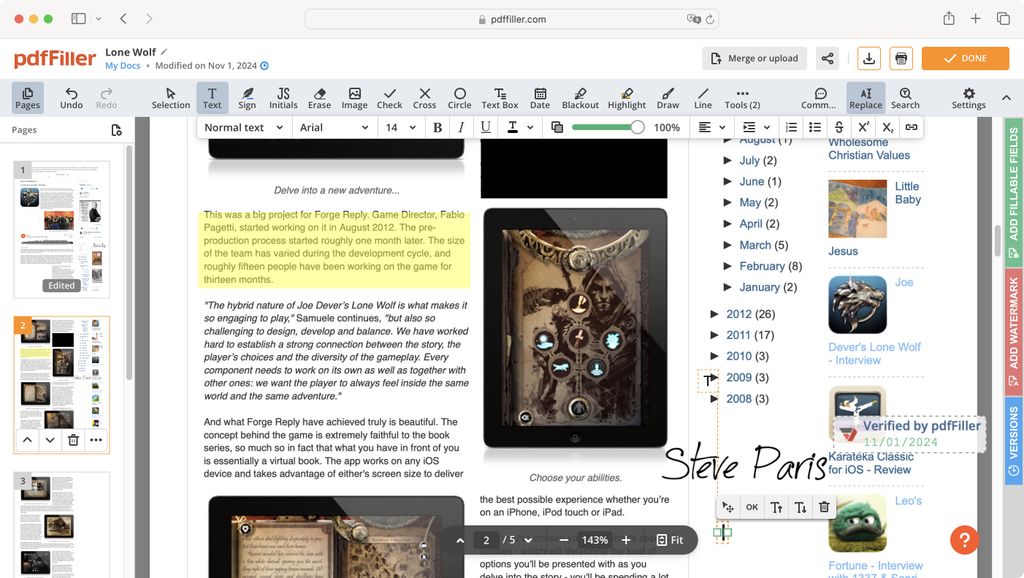Toggle bold formatting
The width and height of the screenshot is (1024, 578).
click(437, 127)
